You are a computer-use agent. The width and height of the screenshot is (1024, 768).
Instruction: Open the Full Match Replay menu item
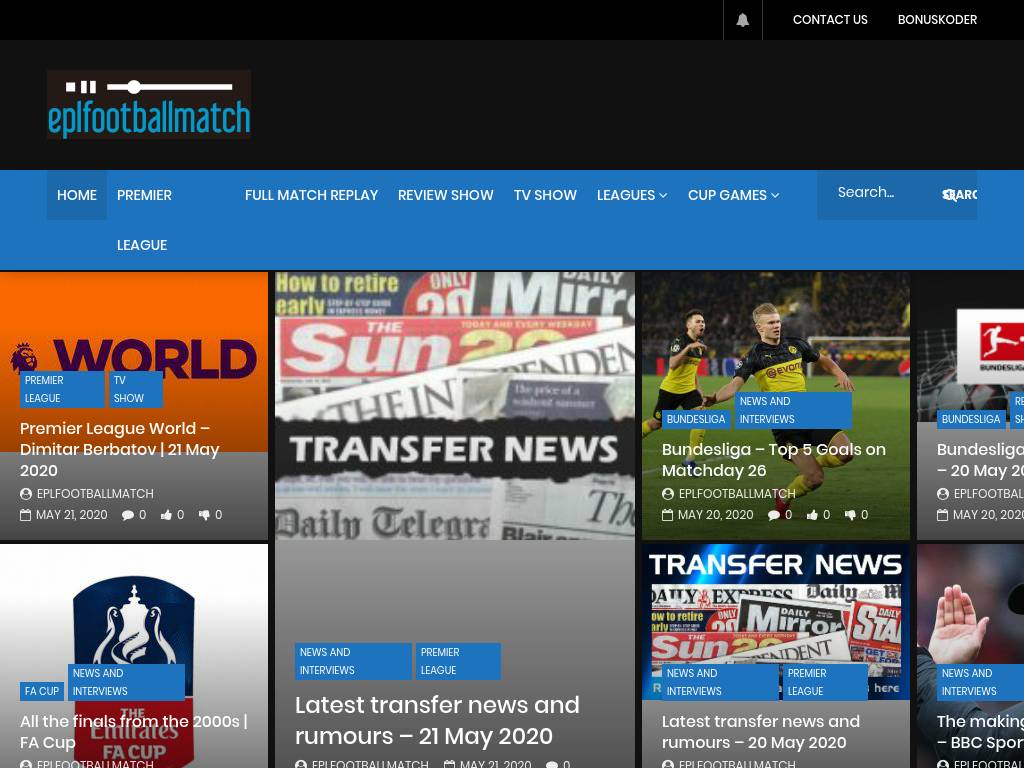311,195
